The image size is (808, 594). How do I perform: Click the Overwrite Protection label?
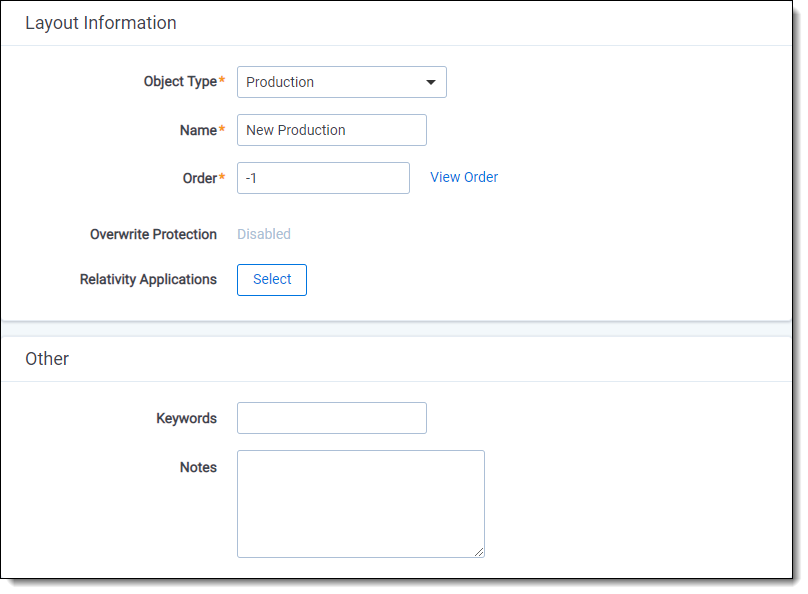153,234
